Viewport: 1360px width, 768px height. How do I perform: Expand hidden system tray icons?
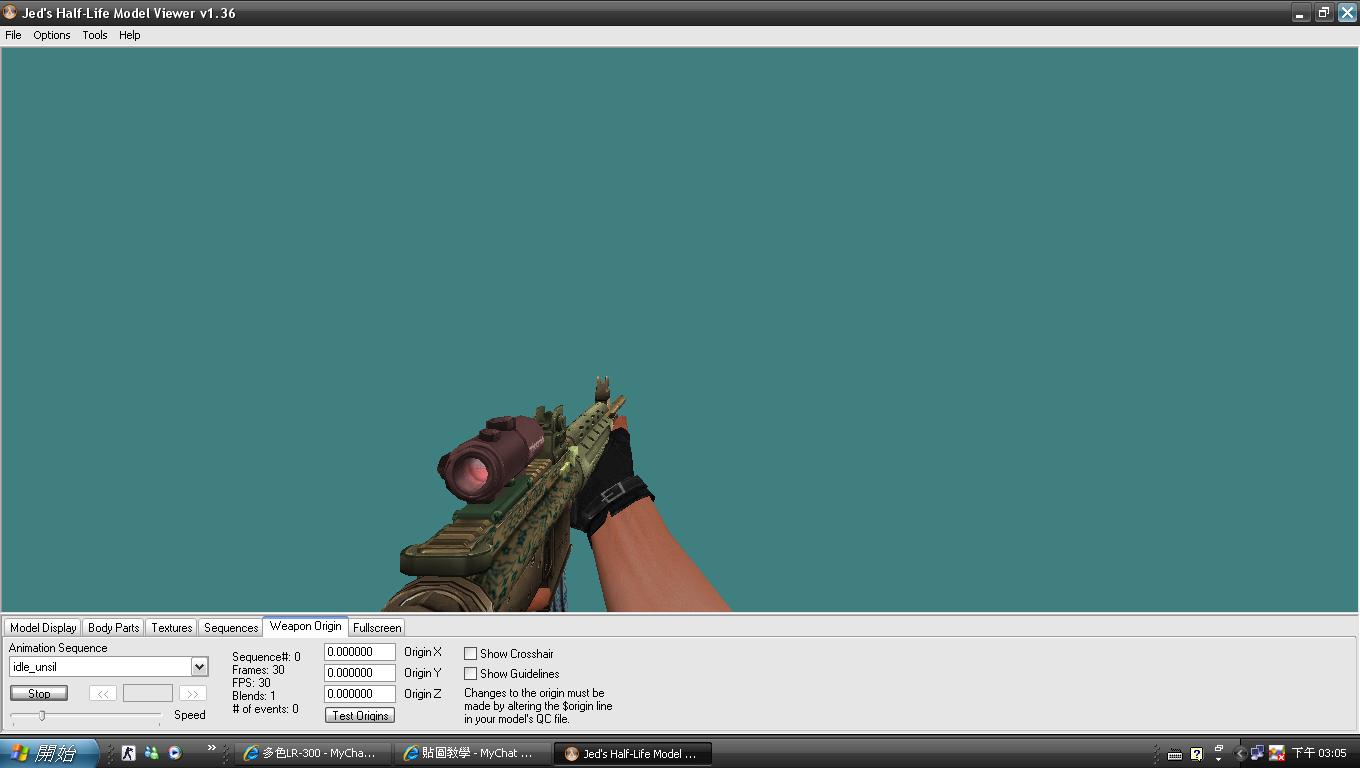pos(1240,754)
